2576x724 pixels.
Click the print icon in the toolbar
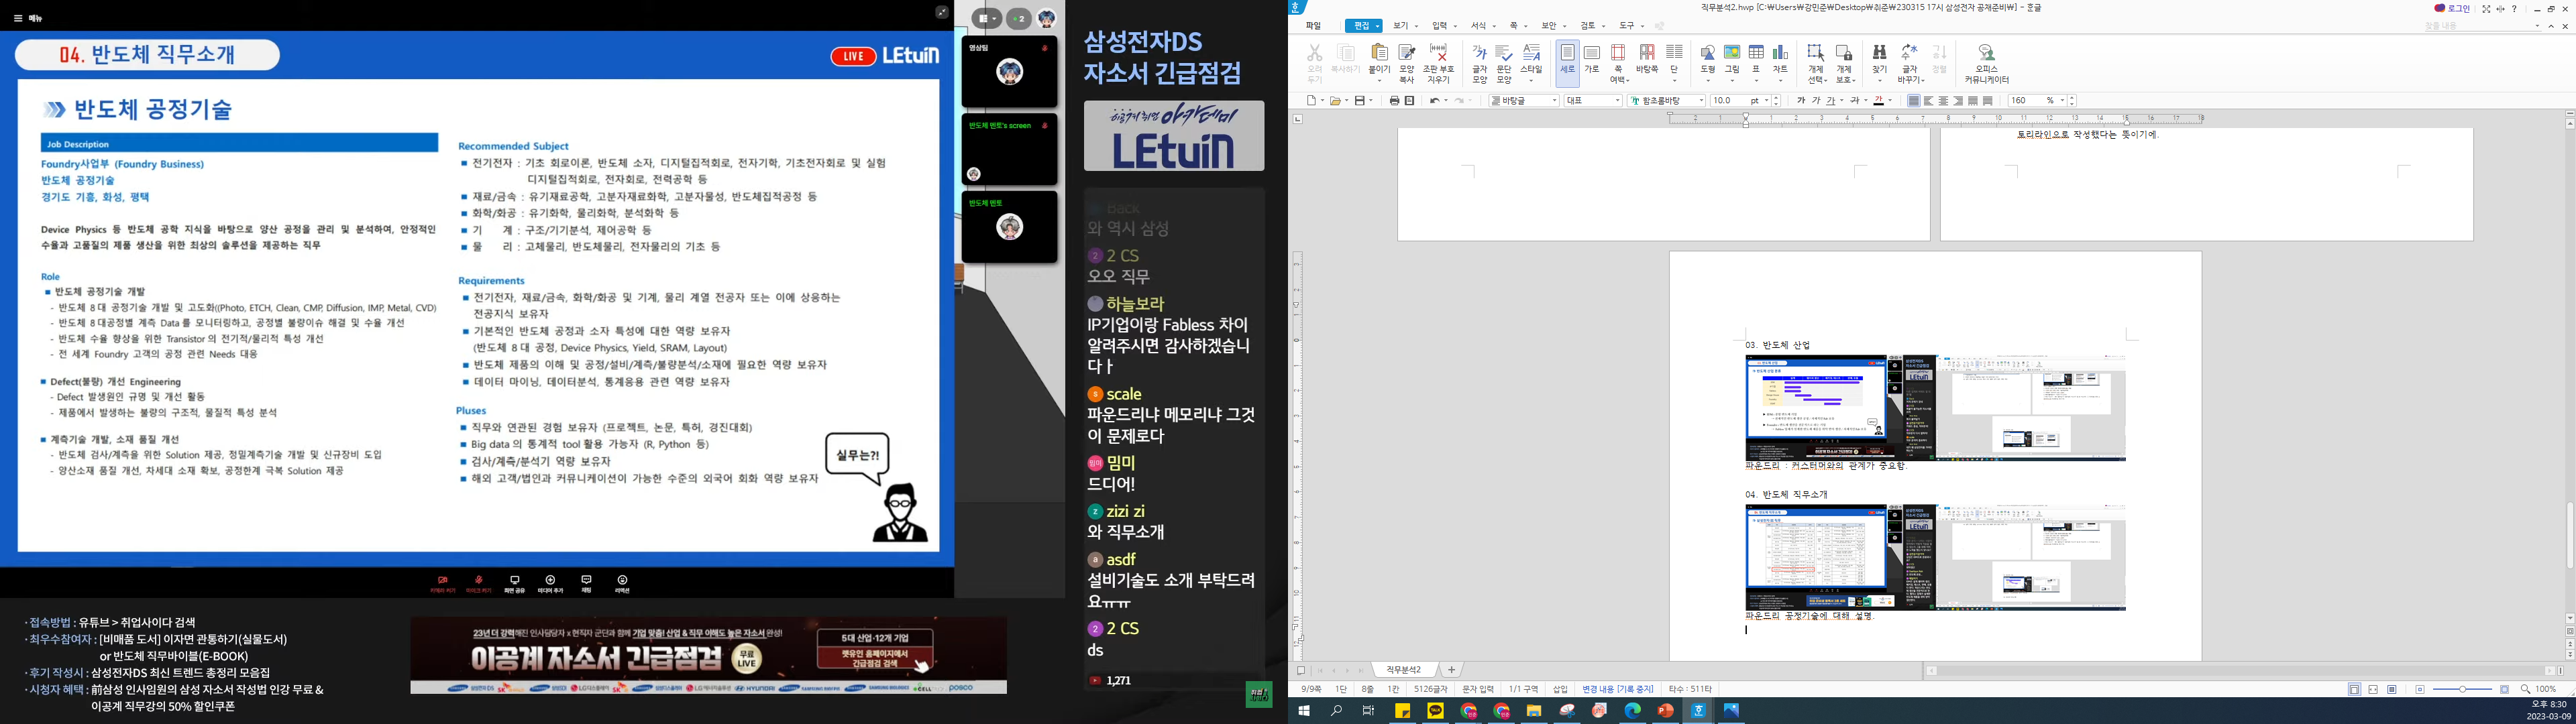(1394, 101)
